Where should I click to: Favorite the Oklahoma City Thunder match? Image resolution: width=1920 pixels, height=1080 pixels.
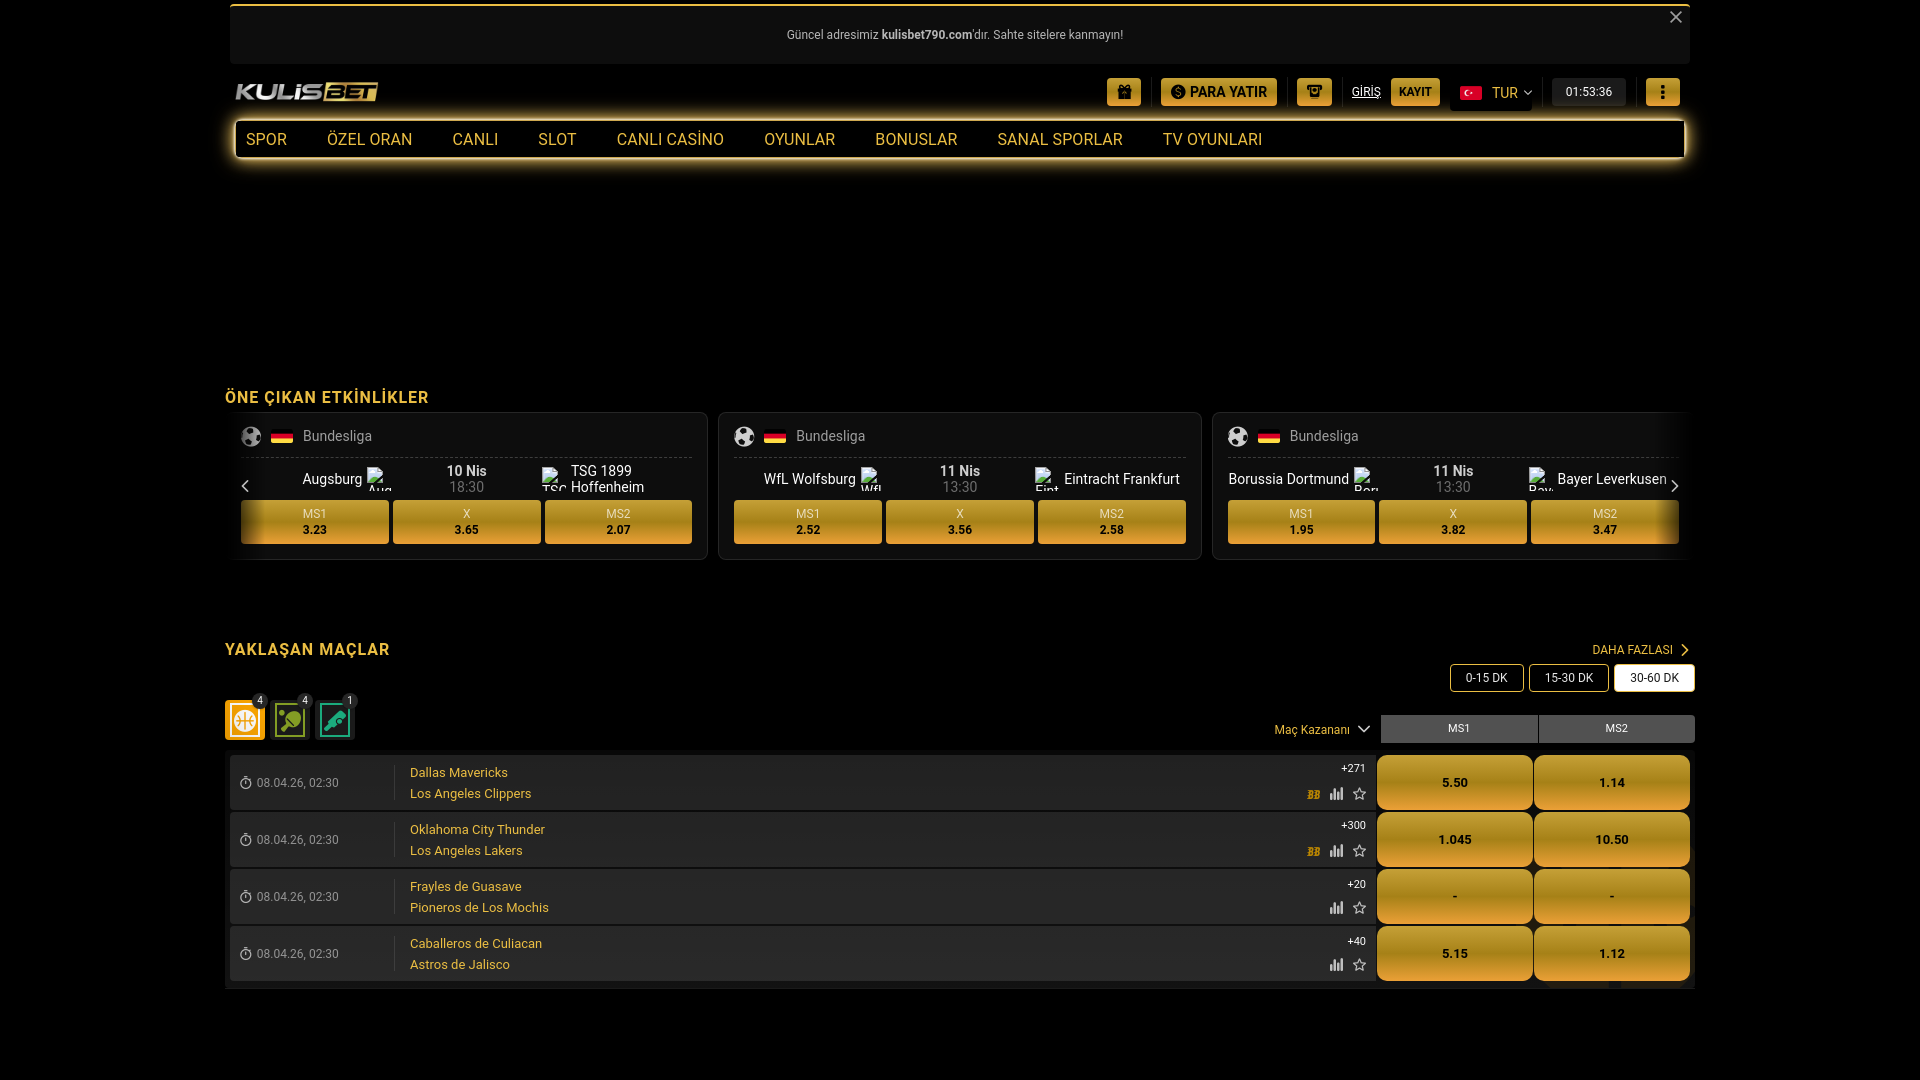pos(1359,851)
